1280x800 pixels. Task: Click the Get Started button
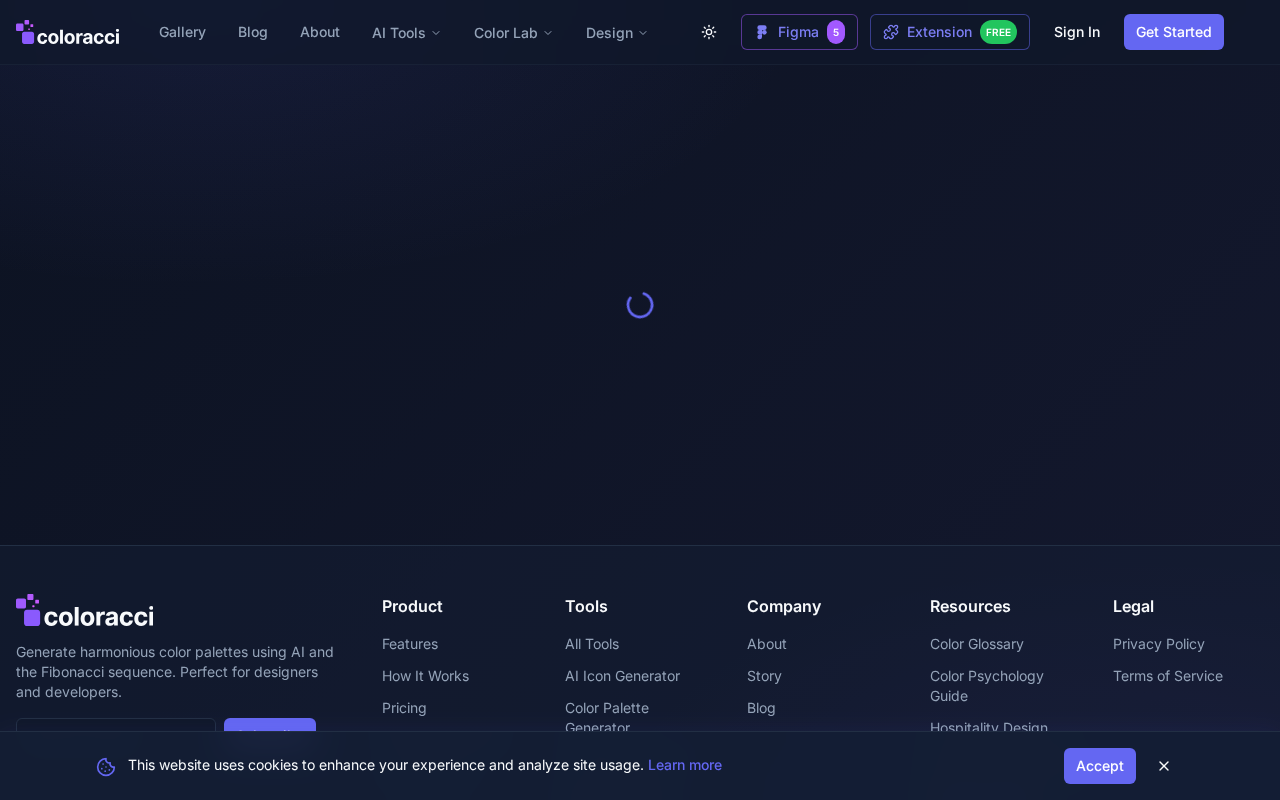(1174, 32)
